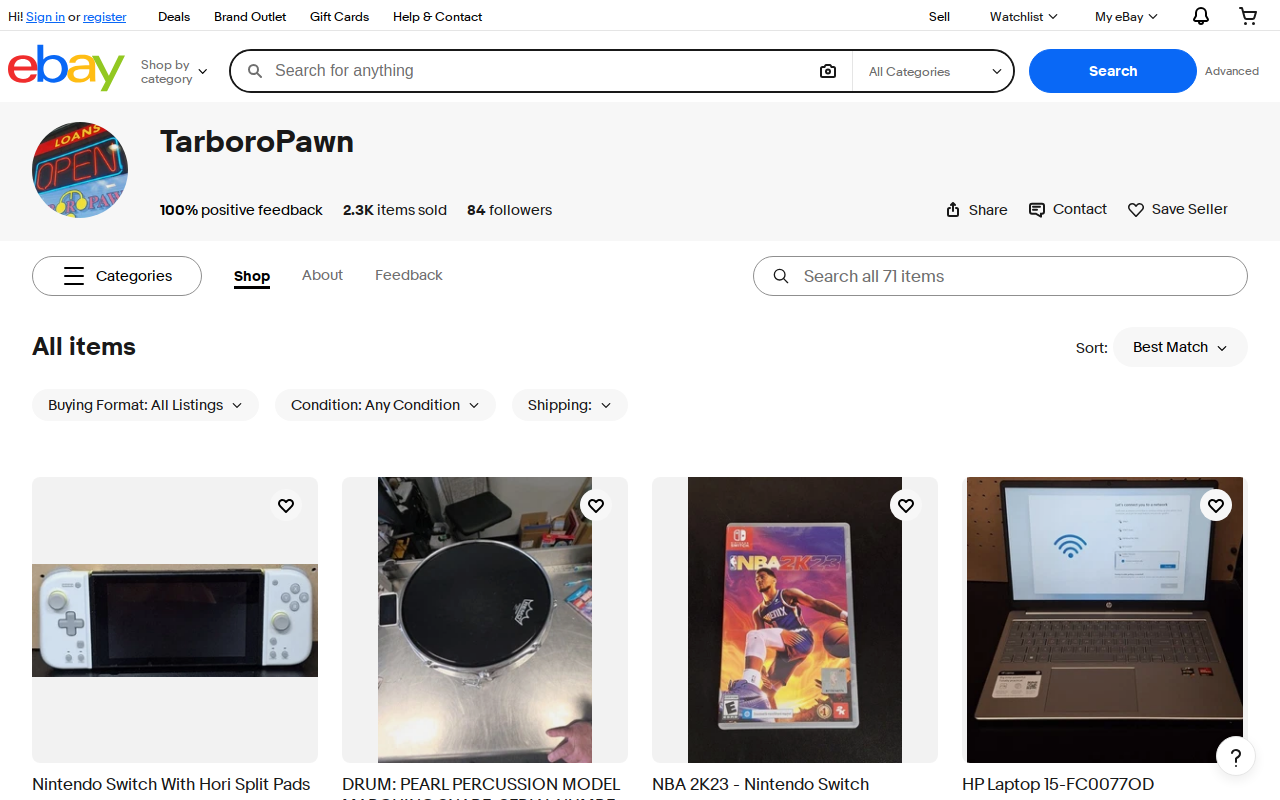Watch the Pearl Percussion drum listing
This screenshot has width=1280, height=800.
click(596, 506)
